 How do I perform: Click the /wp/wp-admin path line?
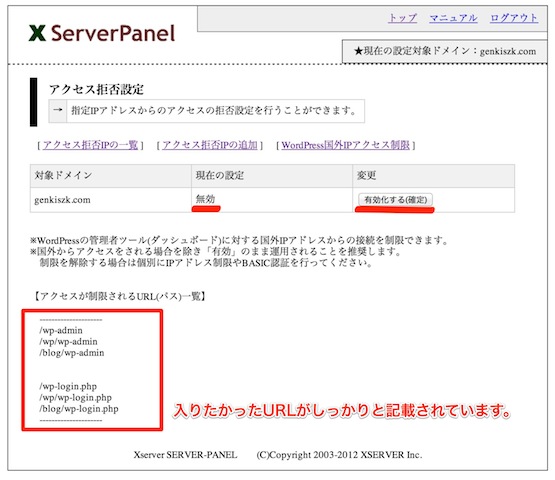[68, 342]
